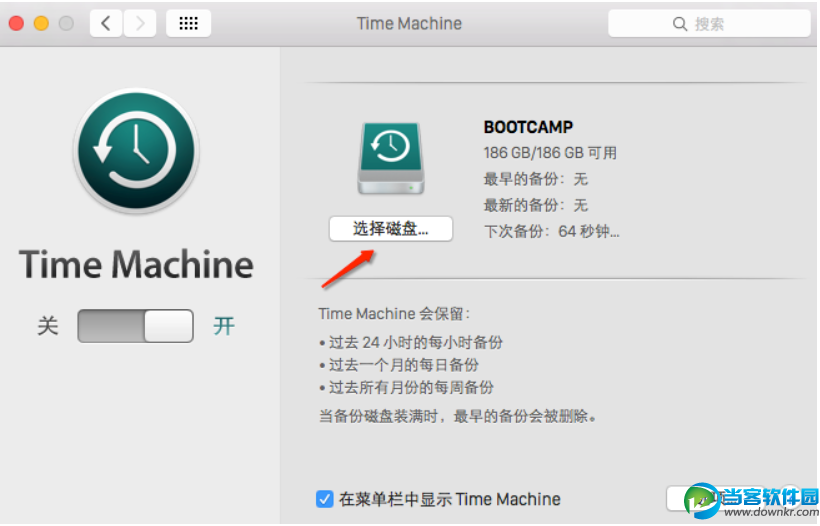The image size is (820, 526).
Task: Click the 过去 24 小时的每小时备份 bullet
Action: (x=411, y=342)
